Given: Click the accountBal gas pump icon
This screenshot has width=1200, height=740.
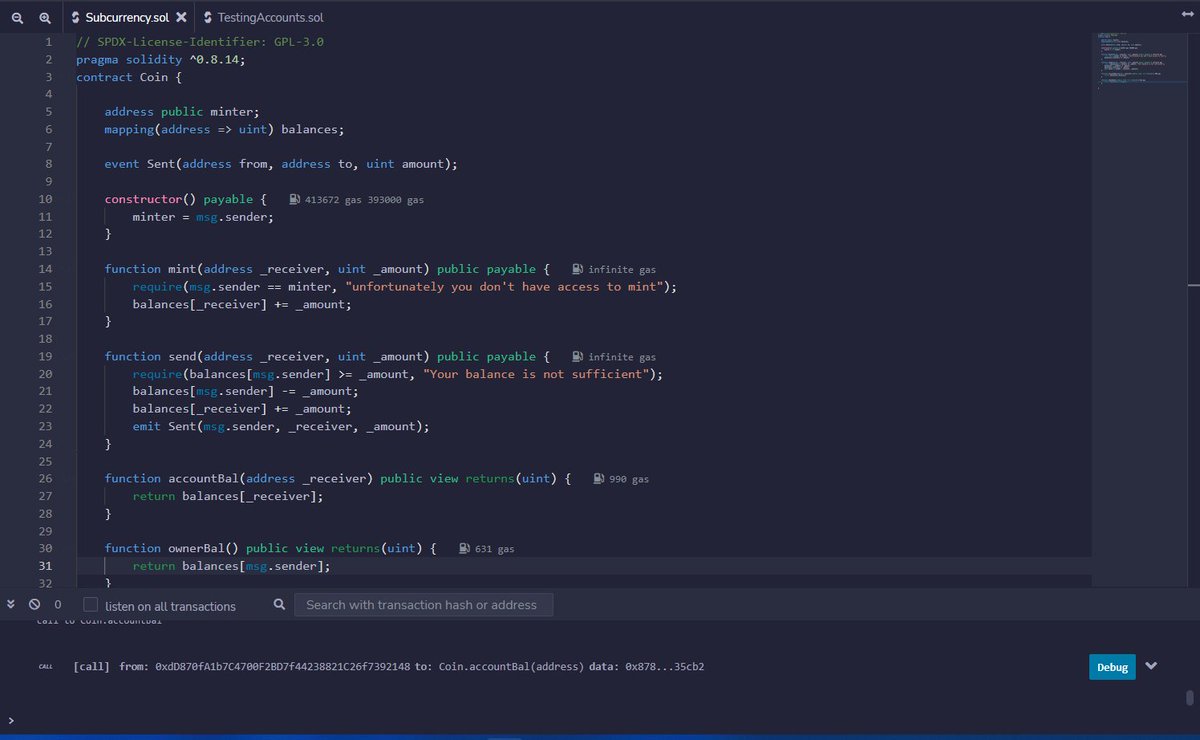Looking at the screenshot, I should [599, 479].
